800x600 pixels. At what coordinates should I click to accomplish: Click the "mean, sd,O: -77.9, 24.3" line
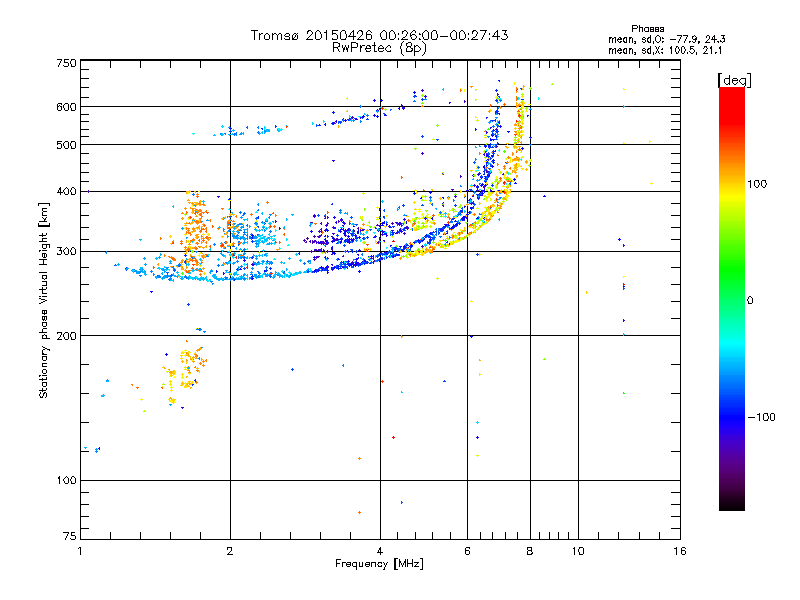(666, 39)
